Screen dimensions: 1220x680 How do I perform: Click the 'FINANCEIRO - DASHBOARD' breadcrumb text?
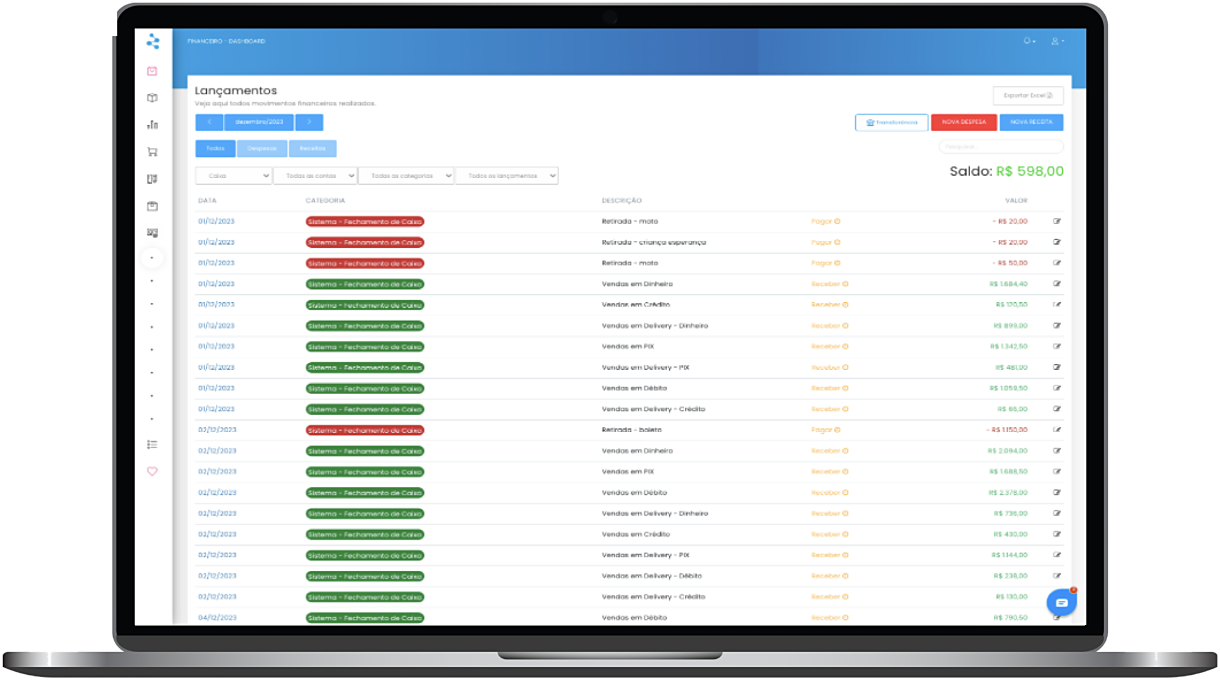pyautogui.click(x=226, y=41)
